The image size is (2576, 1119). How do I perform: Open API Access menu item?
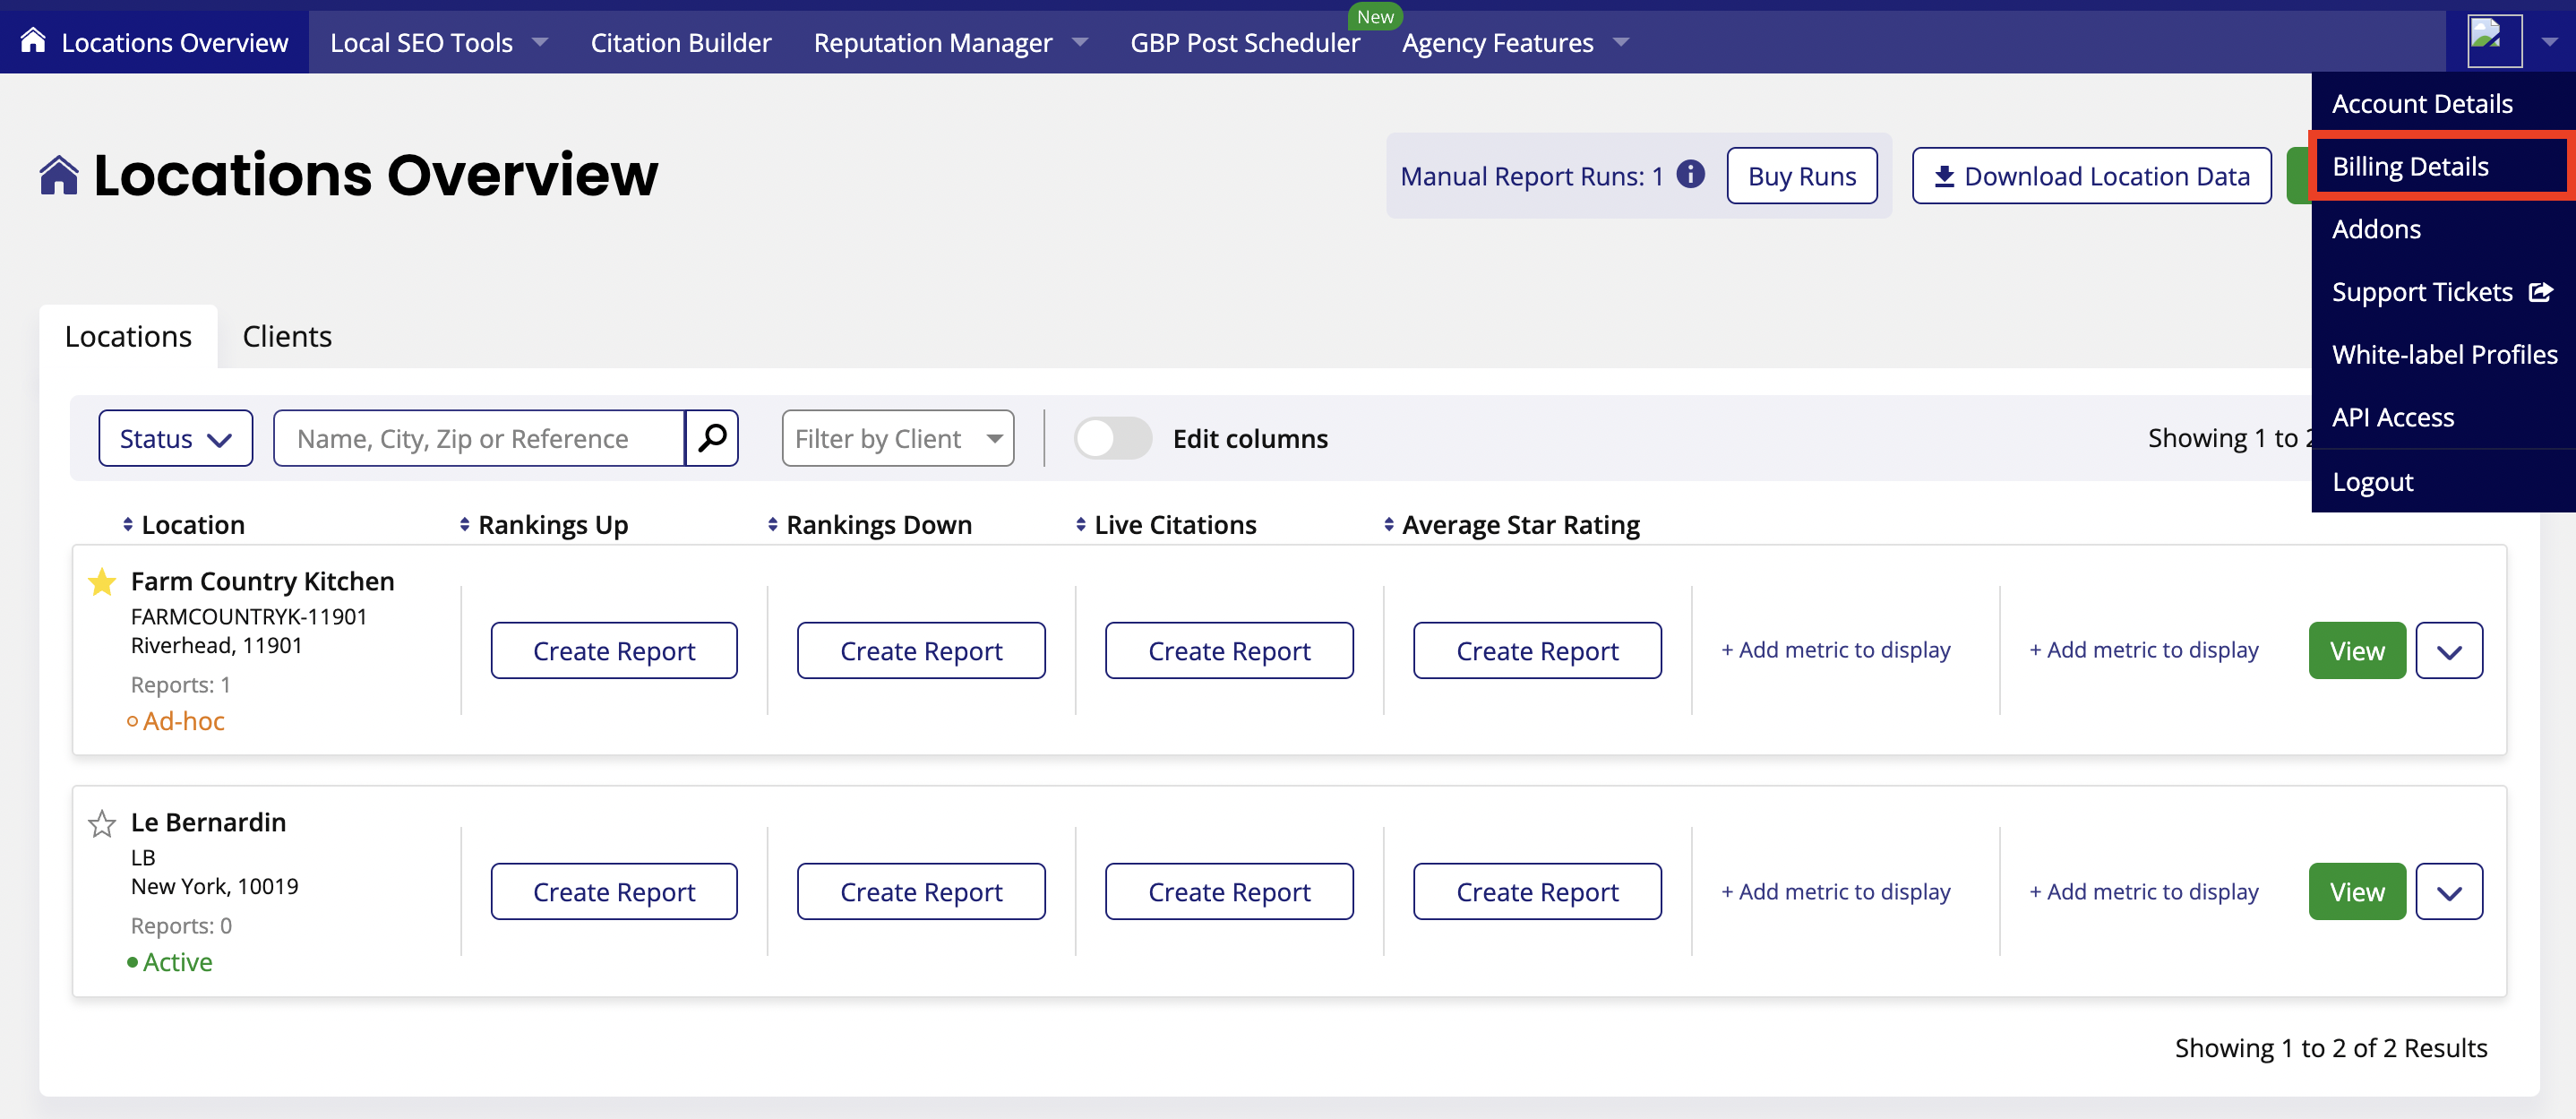[x=2443, y=417]
